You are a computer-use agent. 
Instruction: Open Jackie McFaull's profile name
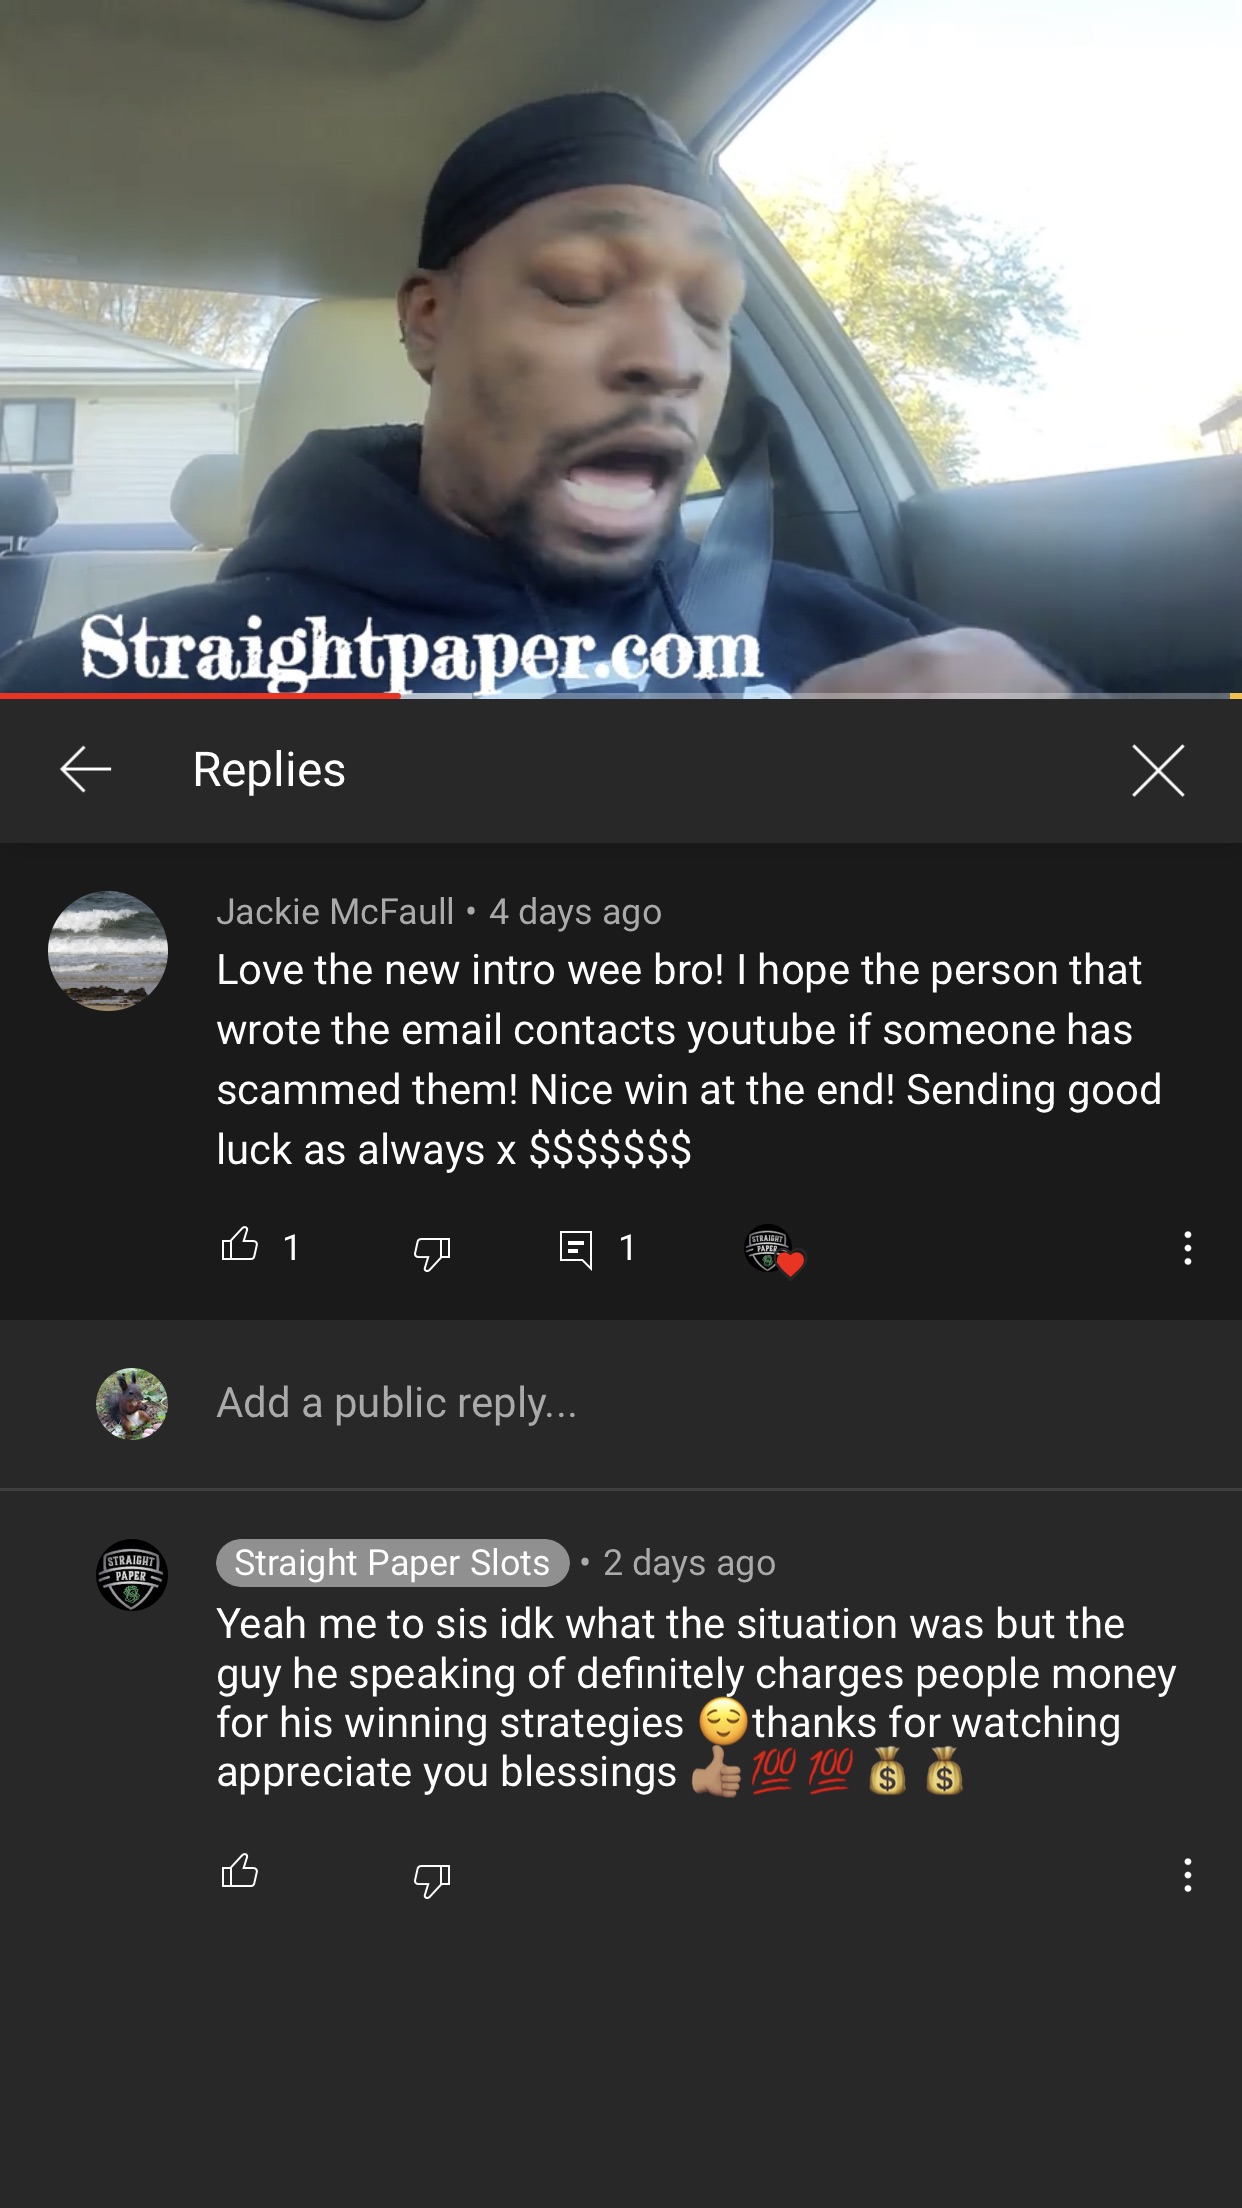click(x=335, y=911)
